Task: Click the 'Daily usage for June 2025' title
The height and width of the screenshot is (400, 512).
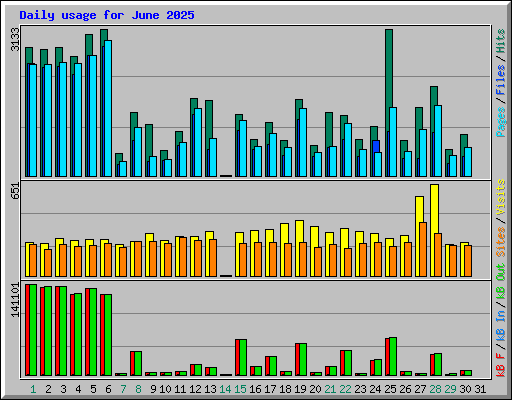Action: 107,15
